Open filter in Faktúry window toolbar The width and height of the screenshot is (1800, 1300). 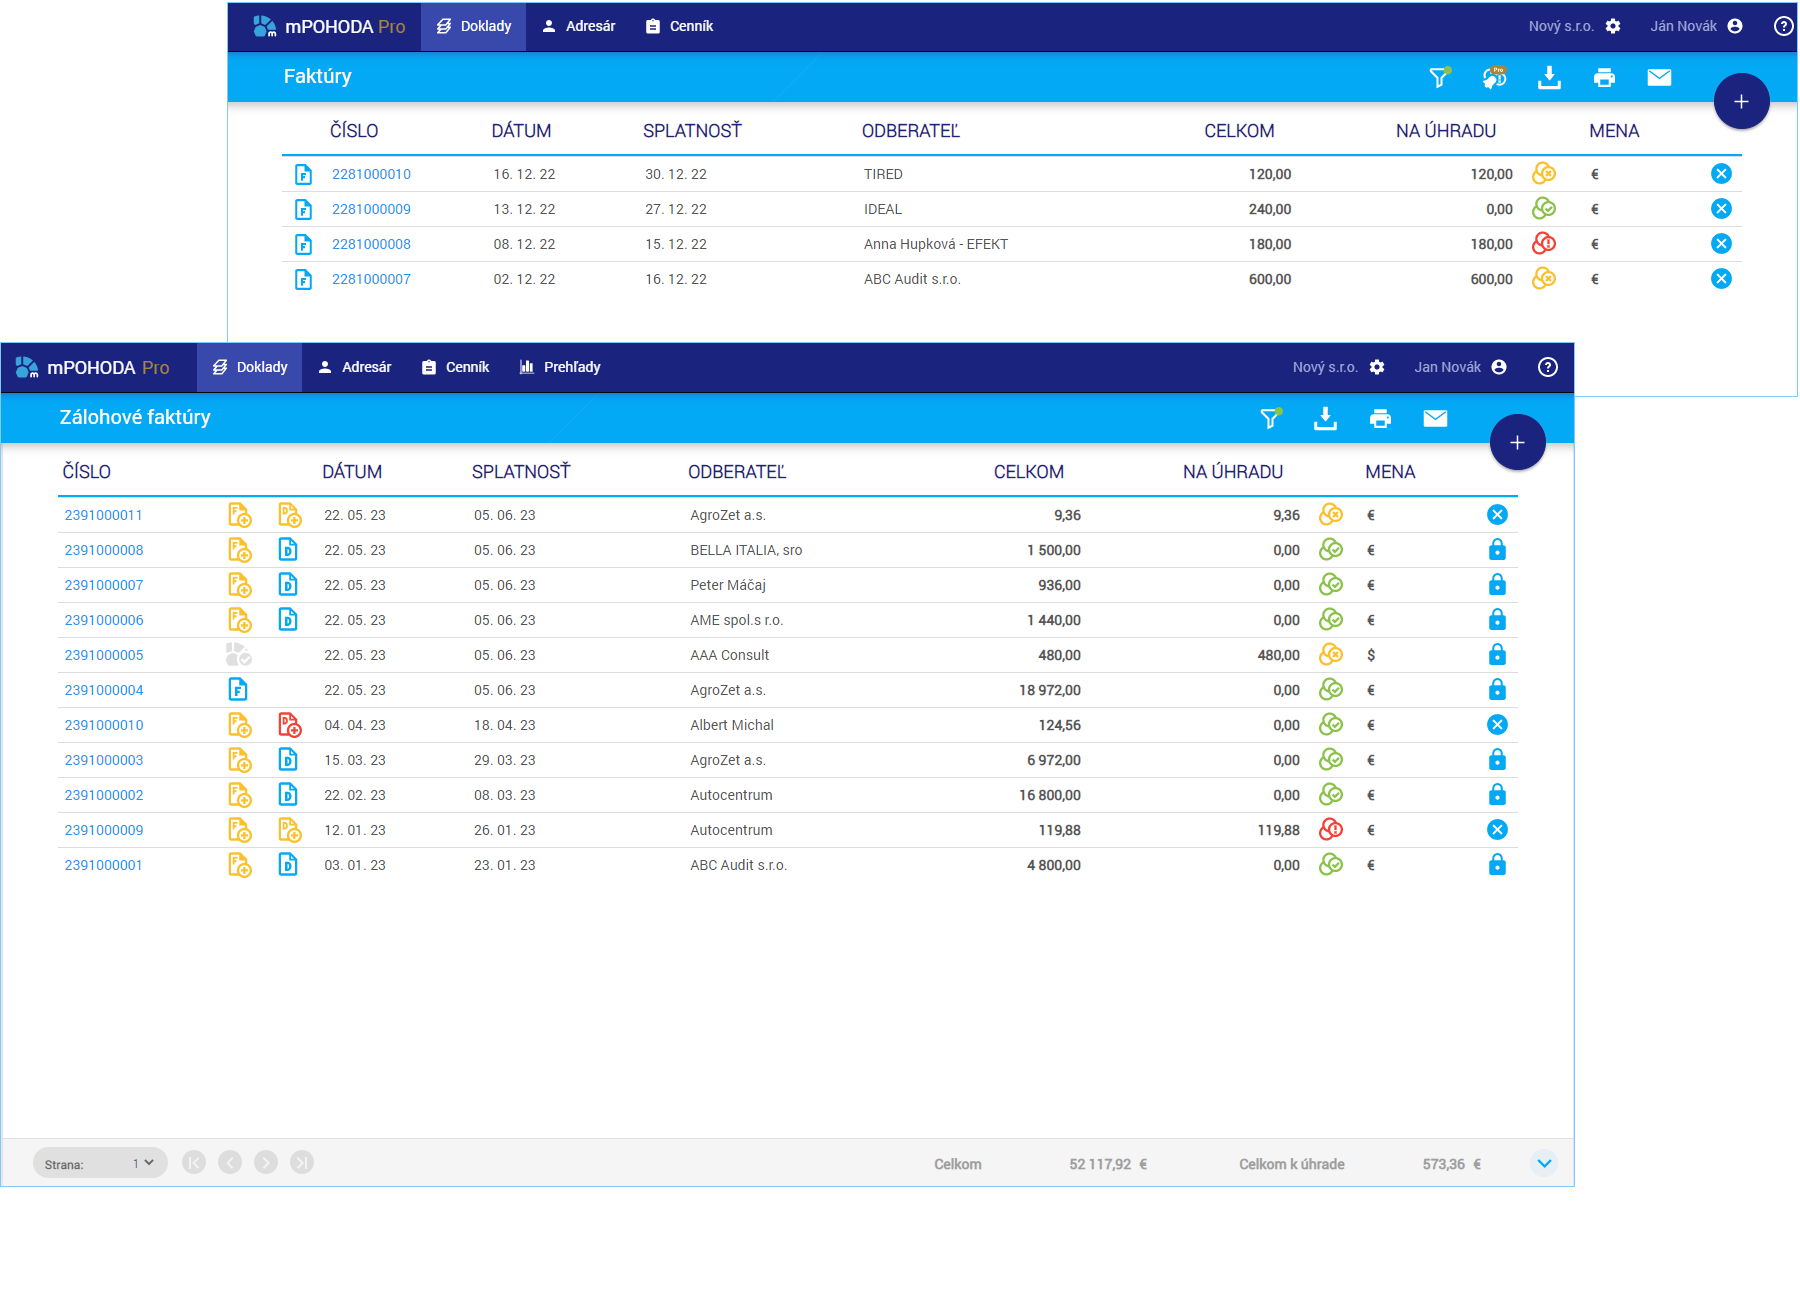(1439, 77)
